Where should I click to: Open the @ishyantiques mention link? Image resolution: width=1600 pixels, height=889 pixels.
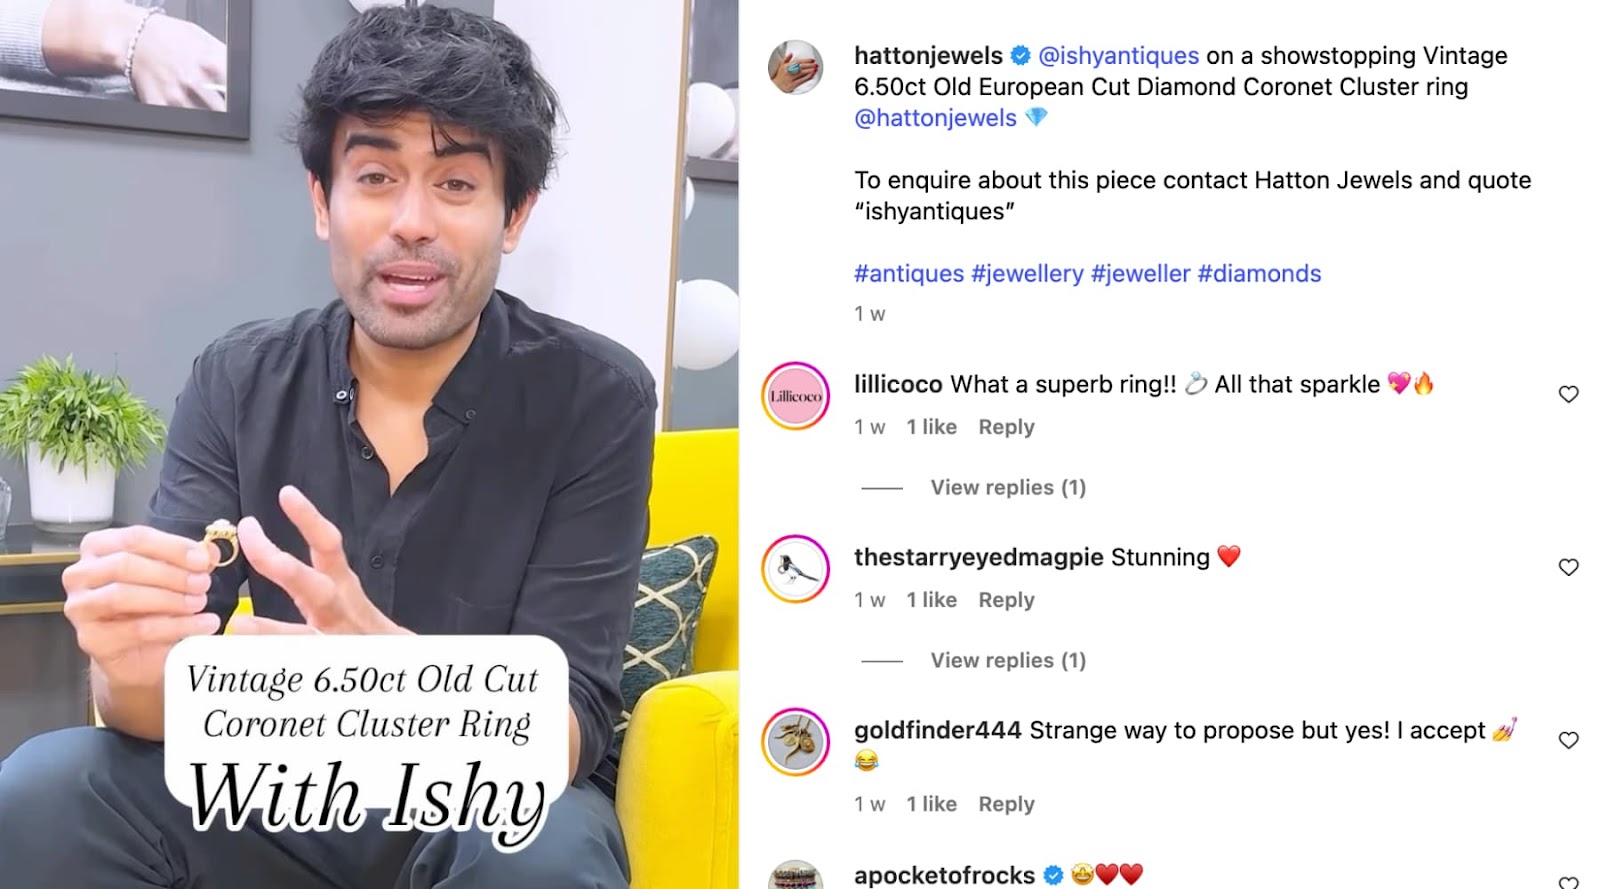coord(1118,55)
